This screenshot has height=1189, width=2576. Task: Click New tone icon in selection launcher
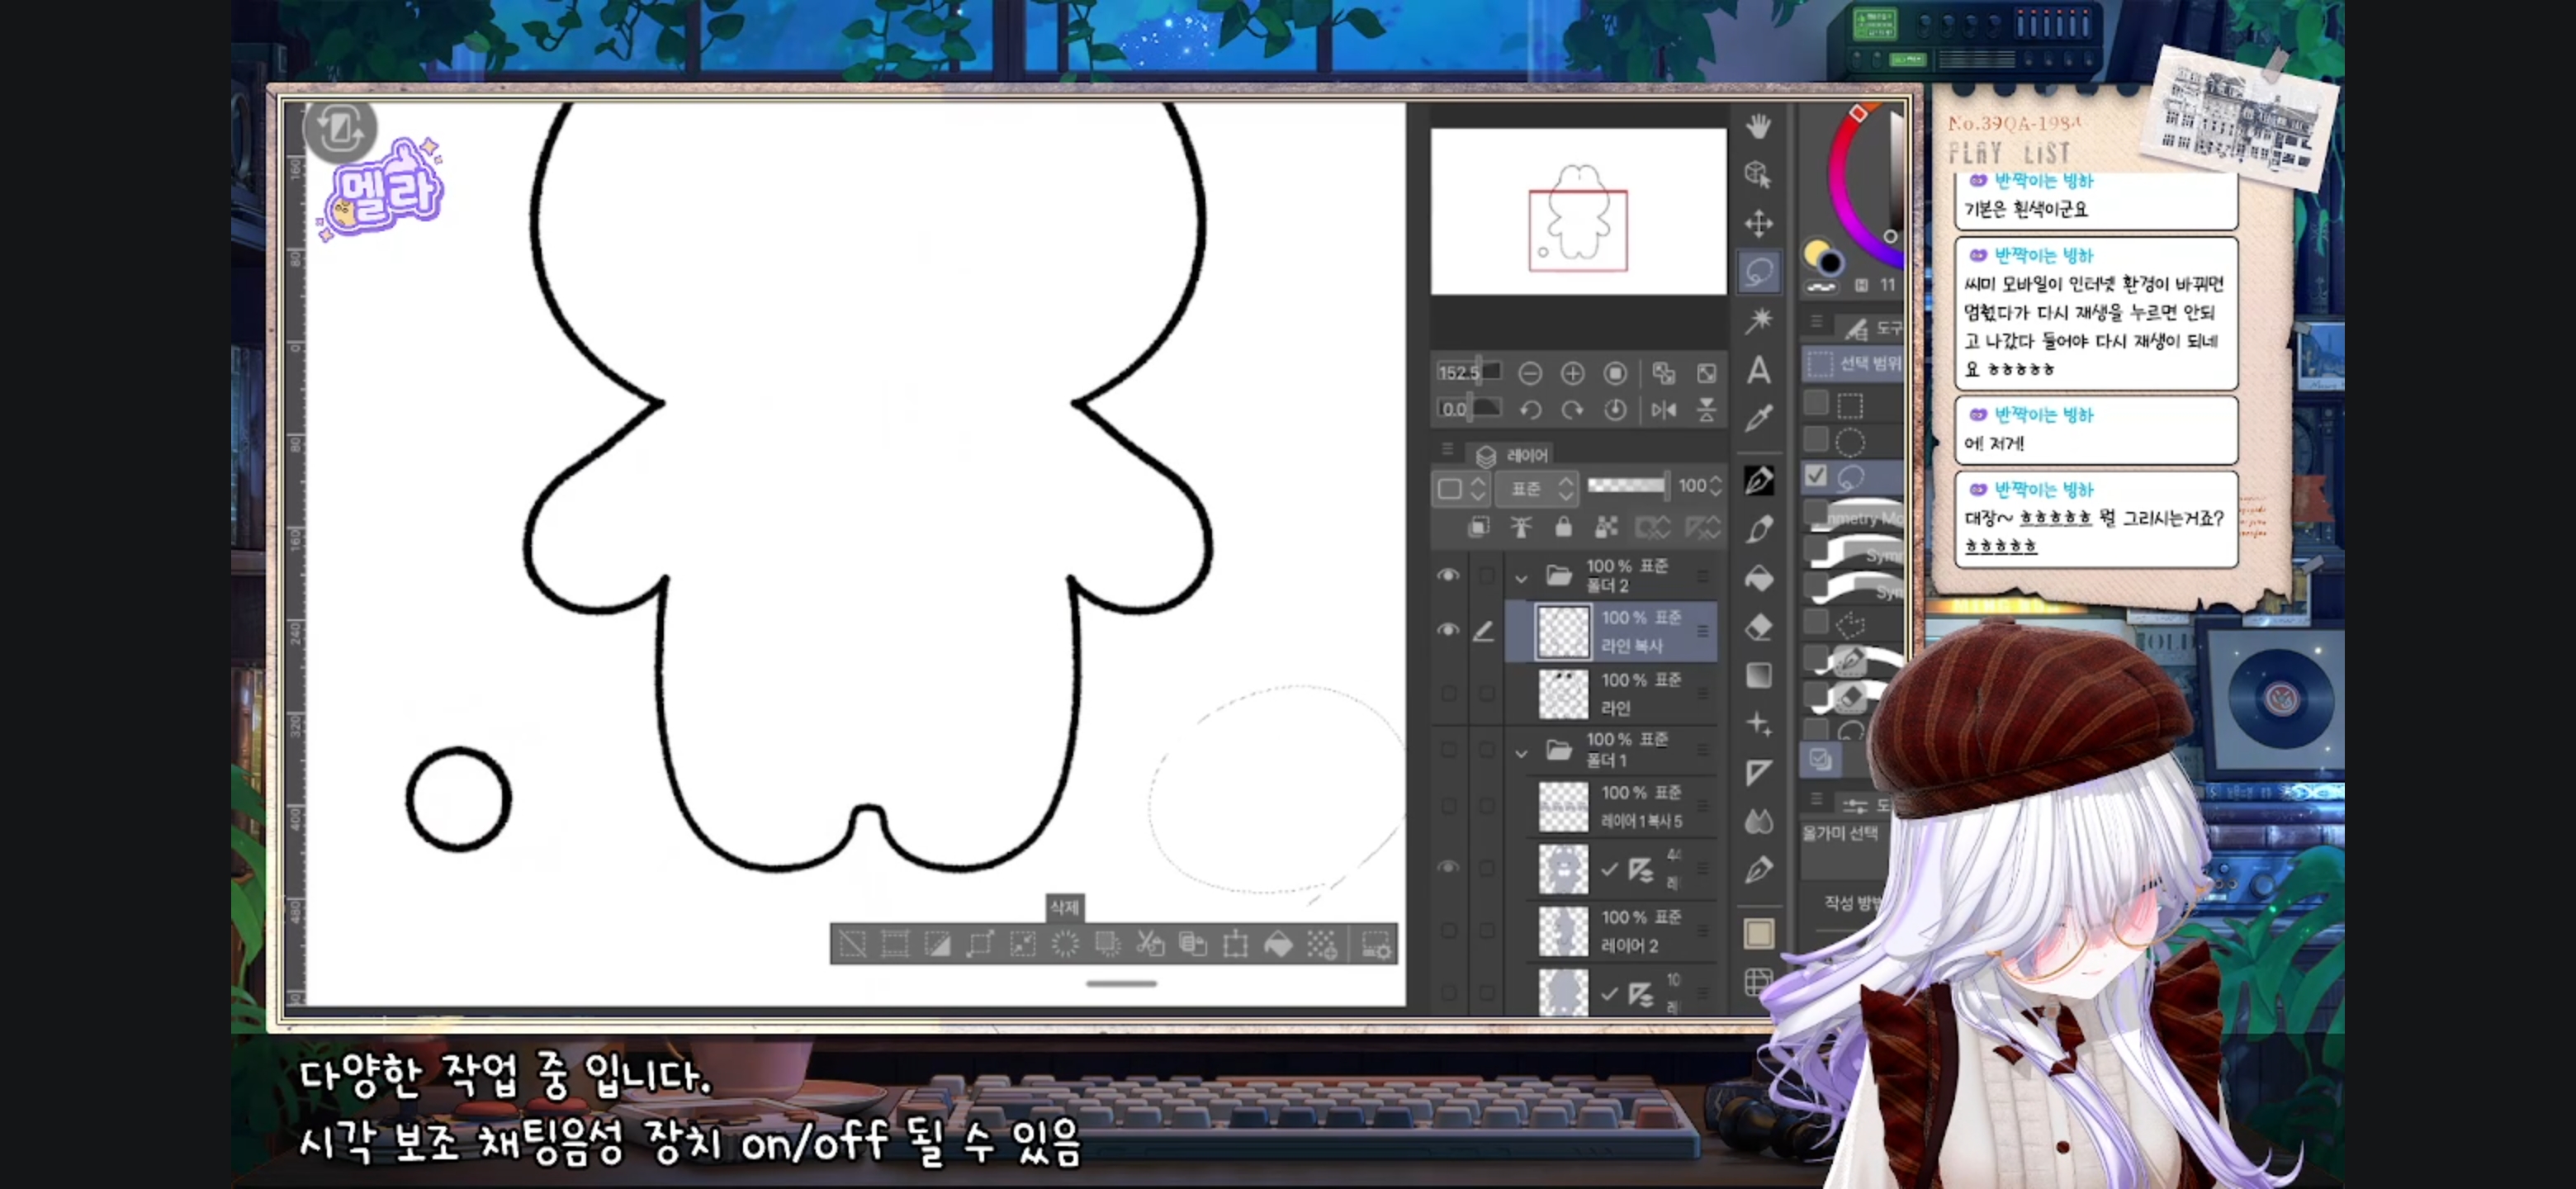[1321, 944]
